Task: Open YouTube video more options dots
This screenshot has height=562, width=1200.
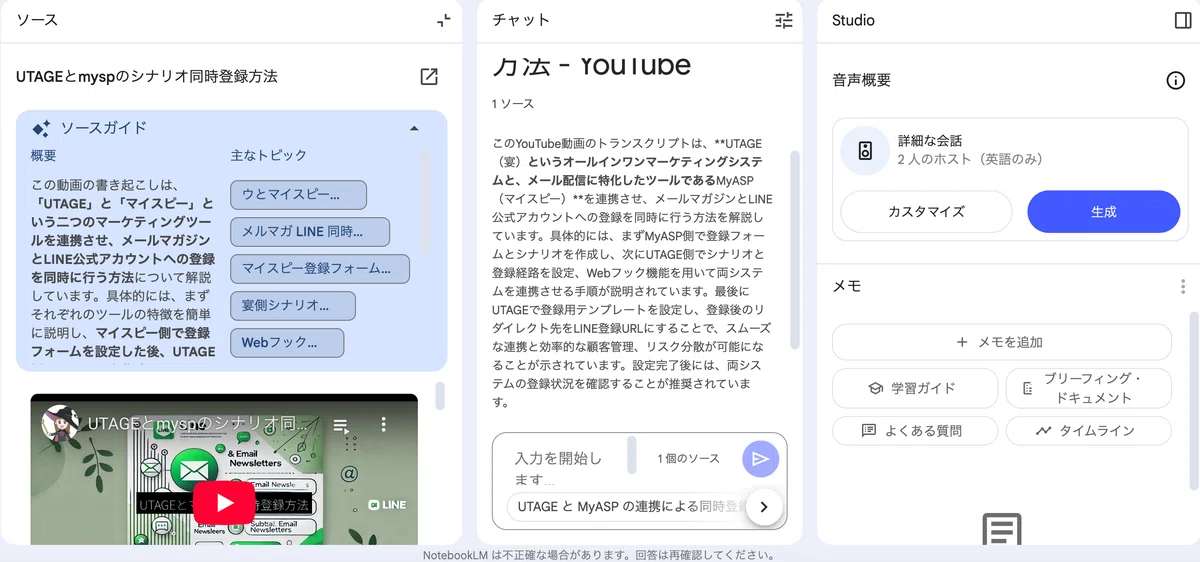Action: 383,425
